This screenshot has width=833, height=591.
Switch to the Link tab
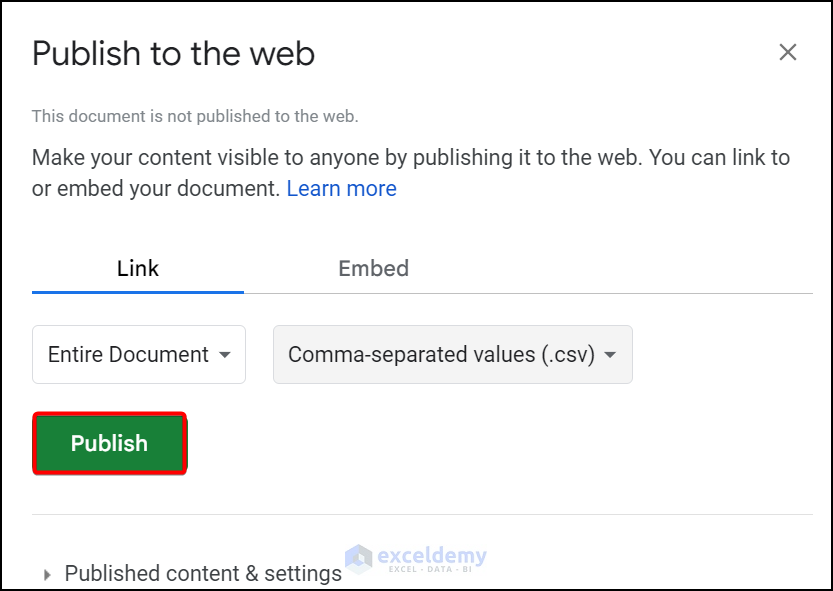[x=138, y=268]
